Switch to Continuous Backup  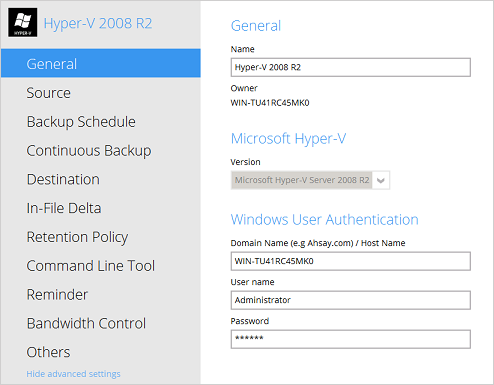(x=89, y=151)
